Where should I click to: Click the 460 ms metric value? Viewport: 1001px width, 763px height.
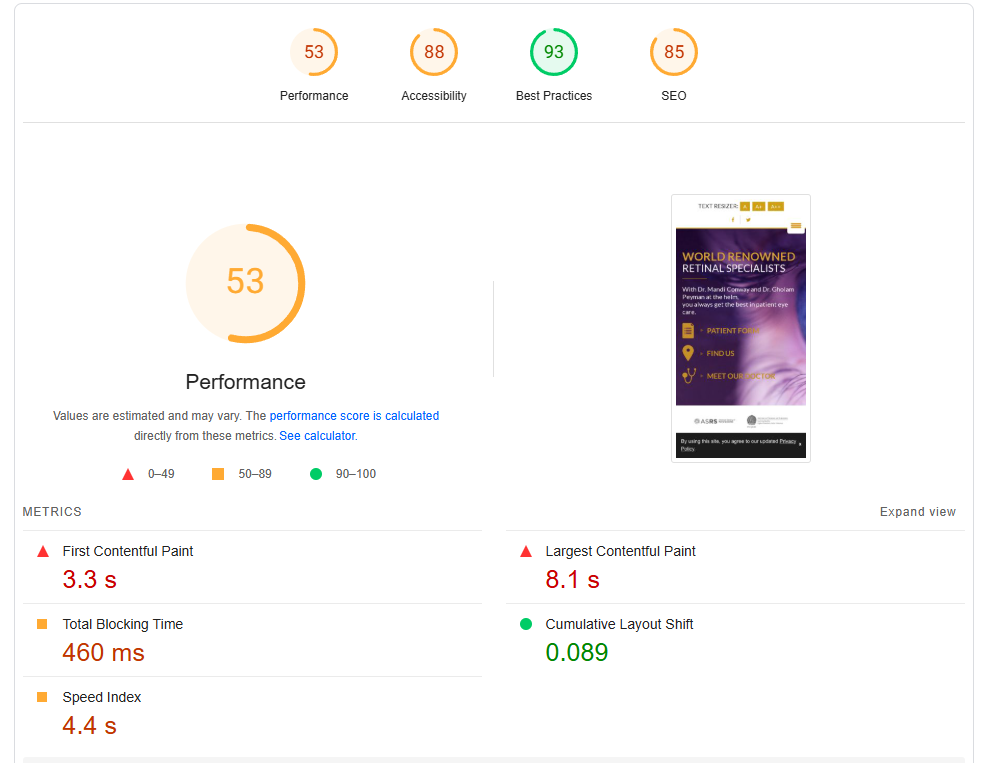tap(103, 652)
